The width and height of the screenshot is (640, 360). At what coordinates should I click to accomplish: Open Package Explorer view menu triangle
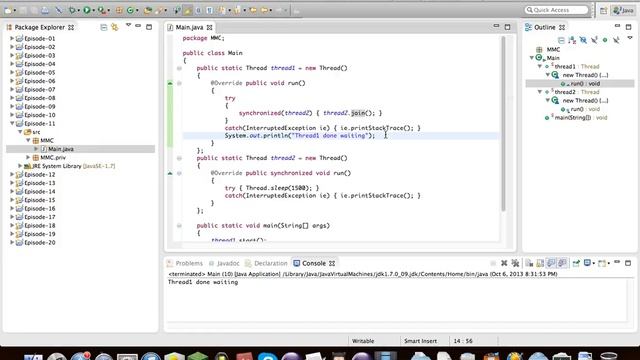(x=128, y=25)
